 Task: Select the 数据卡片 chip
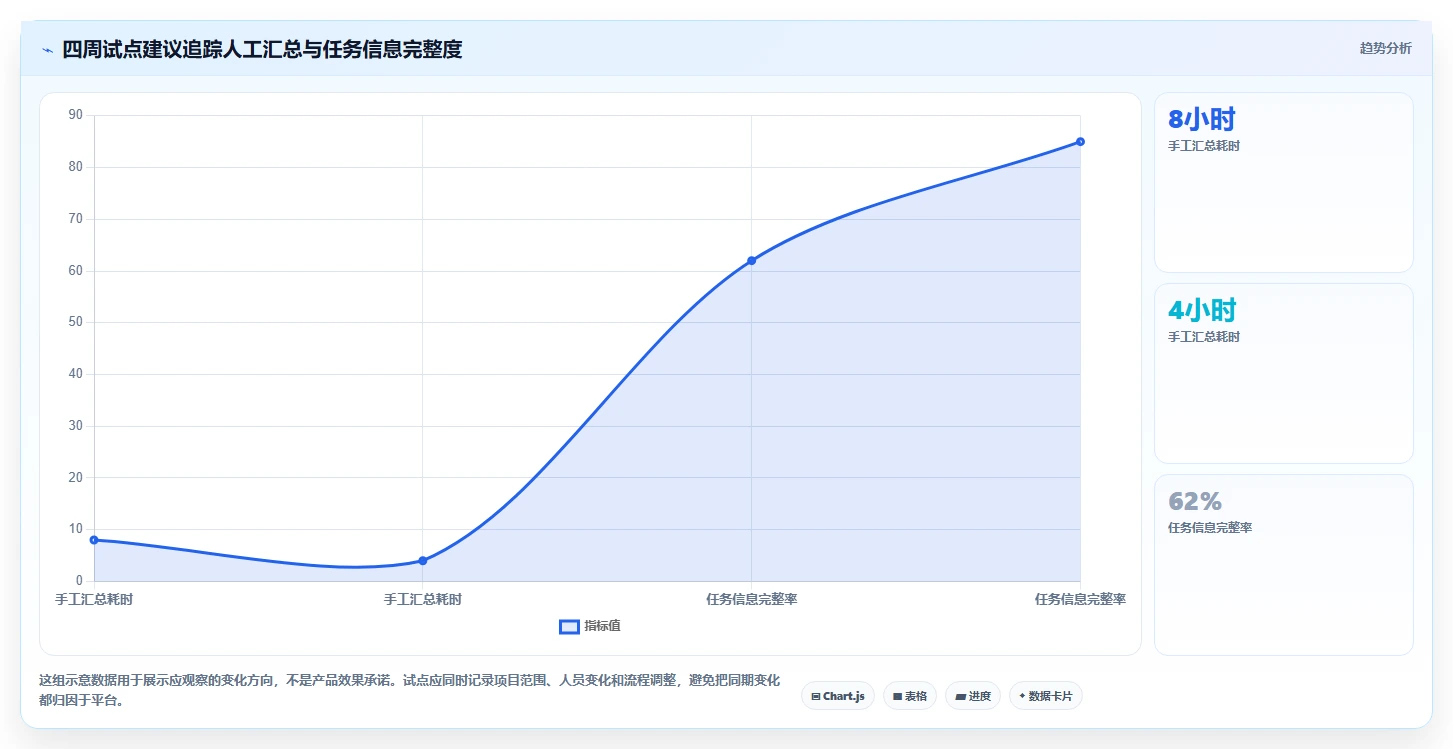(1046, 696)
